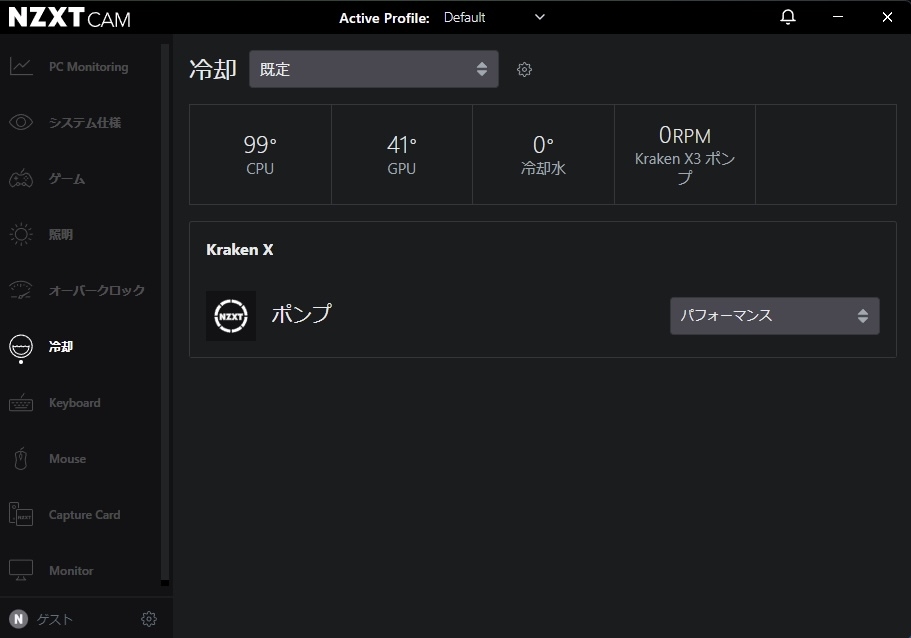
Task: Click the NZXT pump logo icon
Action: point(231,316)
